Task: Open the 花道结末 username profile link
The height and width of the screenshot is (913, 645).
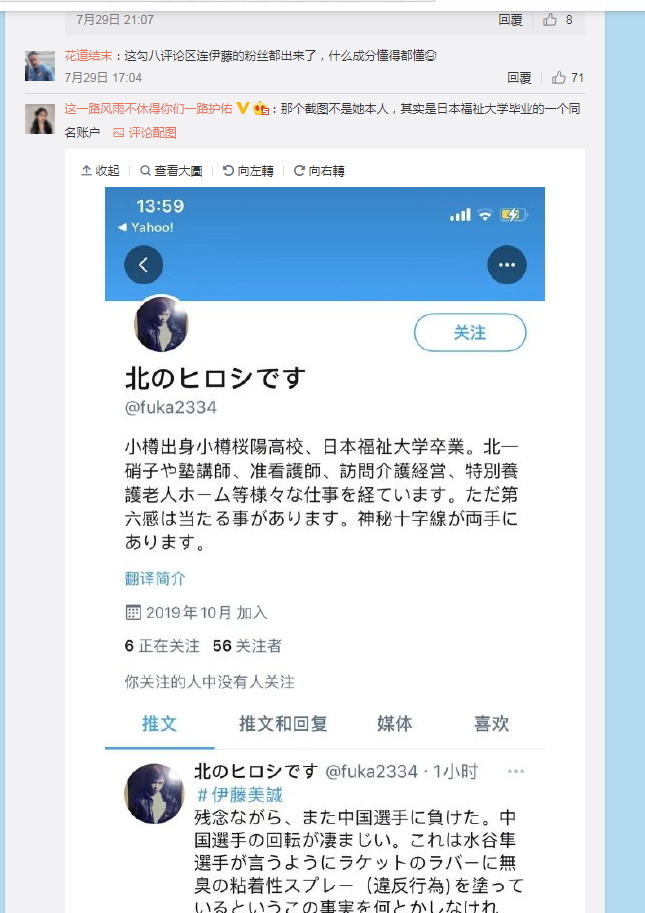Action: 88,56
